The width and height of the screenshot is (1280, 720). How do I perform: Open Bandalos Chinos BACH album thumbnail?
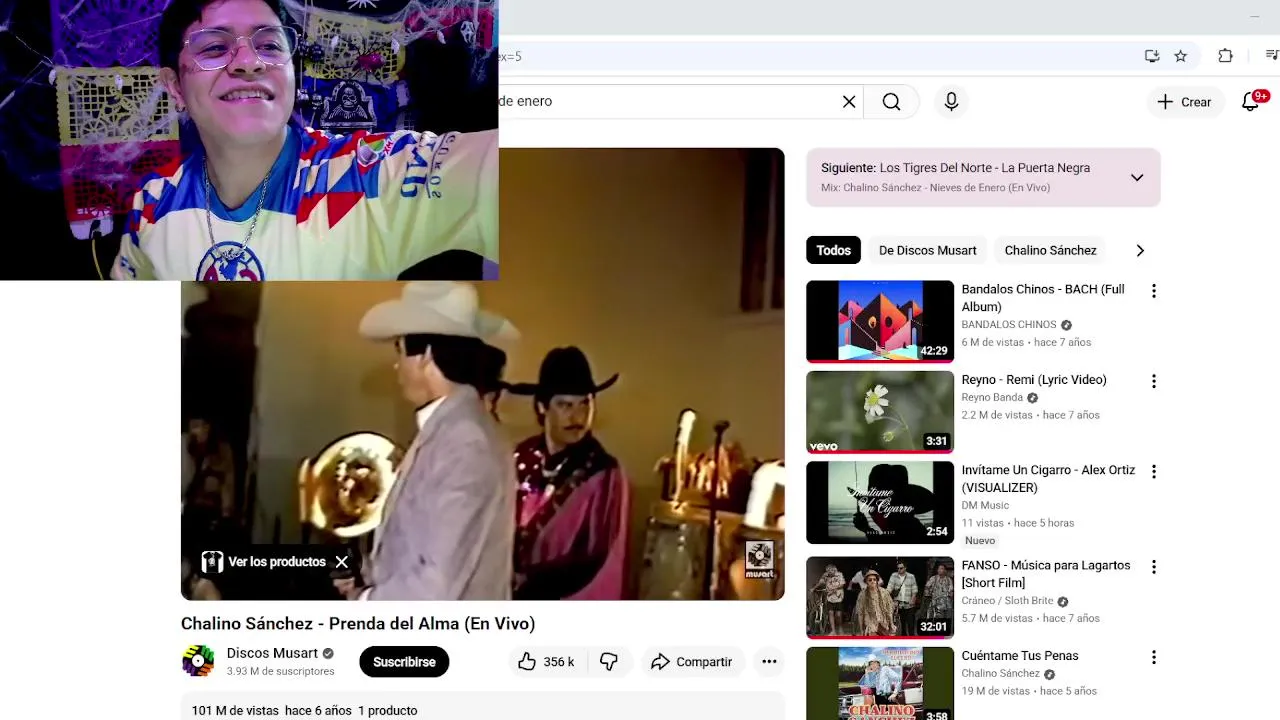point(880,321)
